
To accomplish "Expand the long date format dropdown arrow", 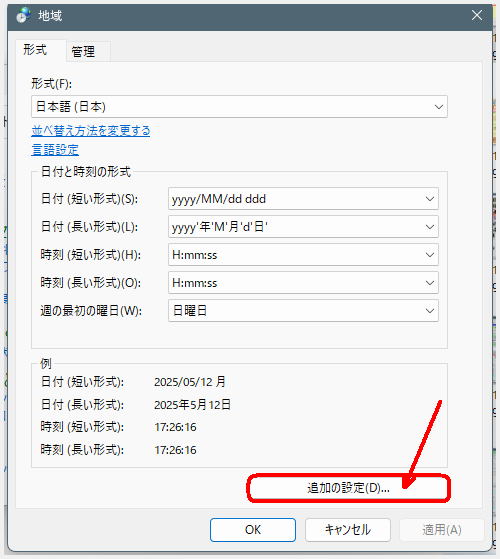I will coord(430,227).
